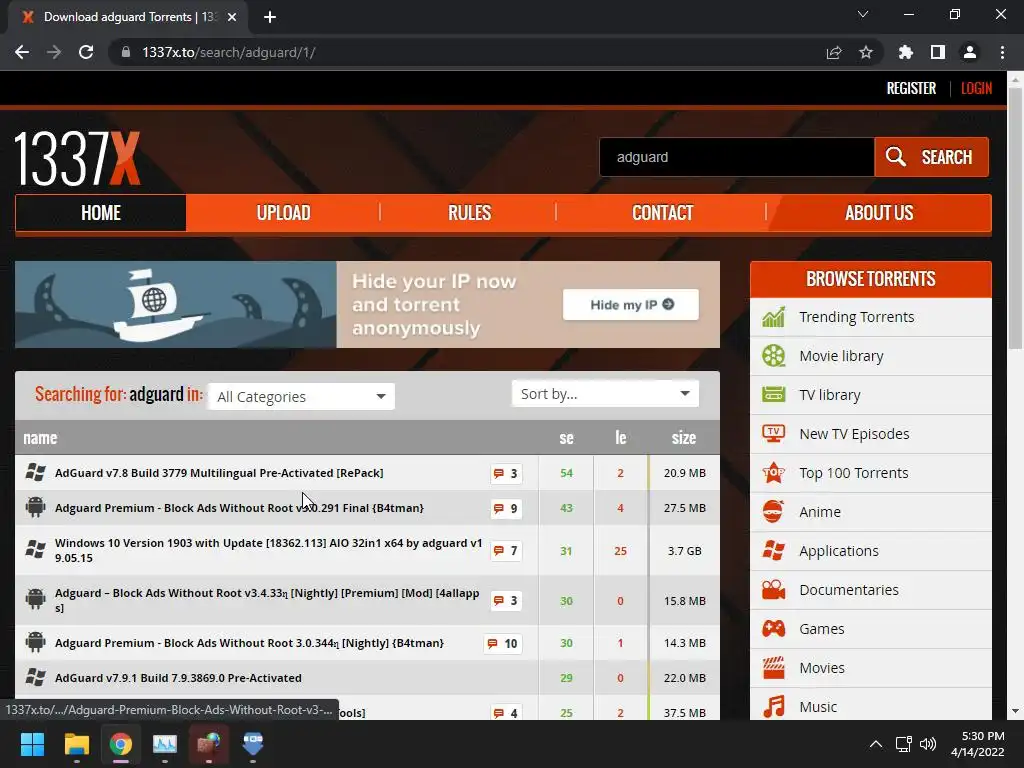The height and width of the screenshot is (768, 1024).
Task: Open Windows 10 Version 1903 AIO torrent link
Action: point(268,551)
